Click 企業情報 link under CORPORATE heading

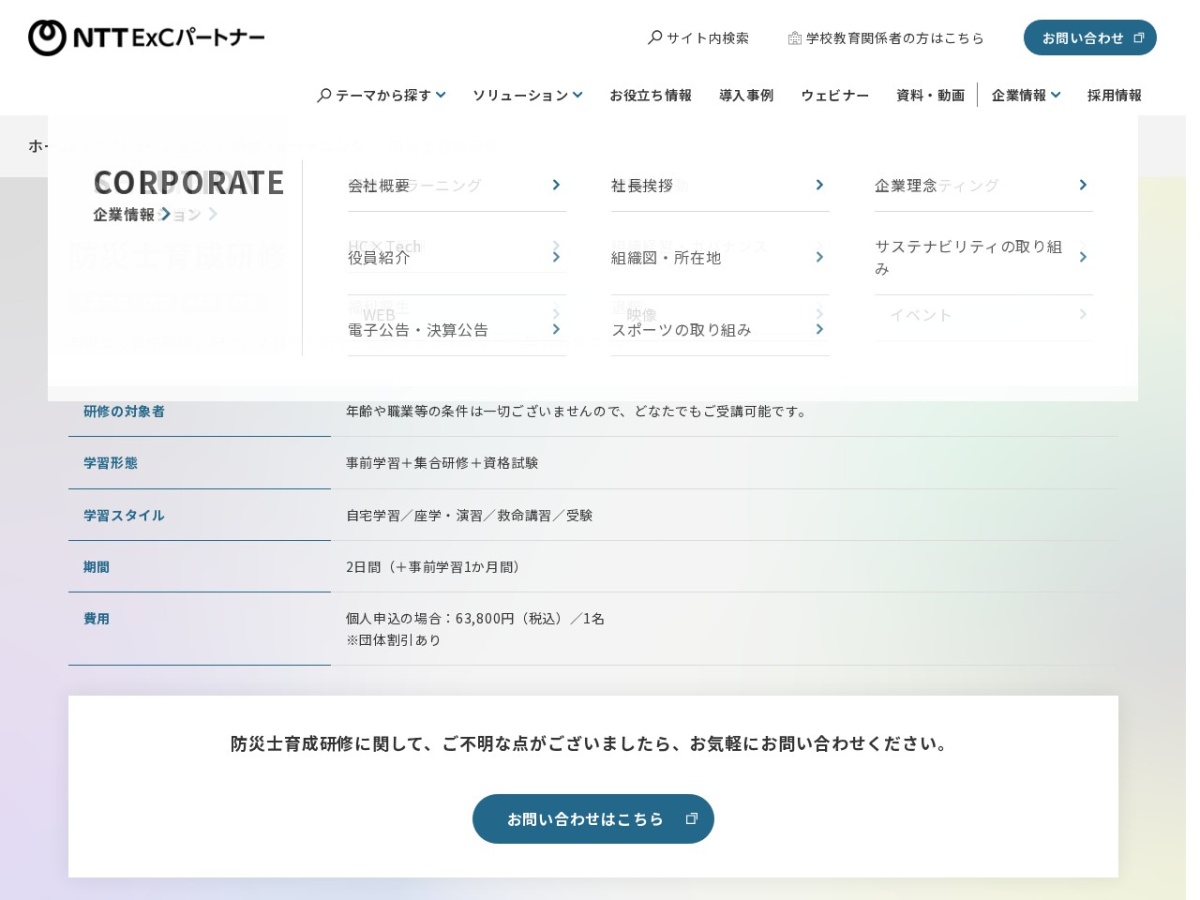coord(132,214)
